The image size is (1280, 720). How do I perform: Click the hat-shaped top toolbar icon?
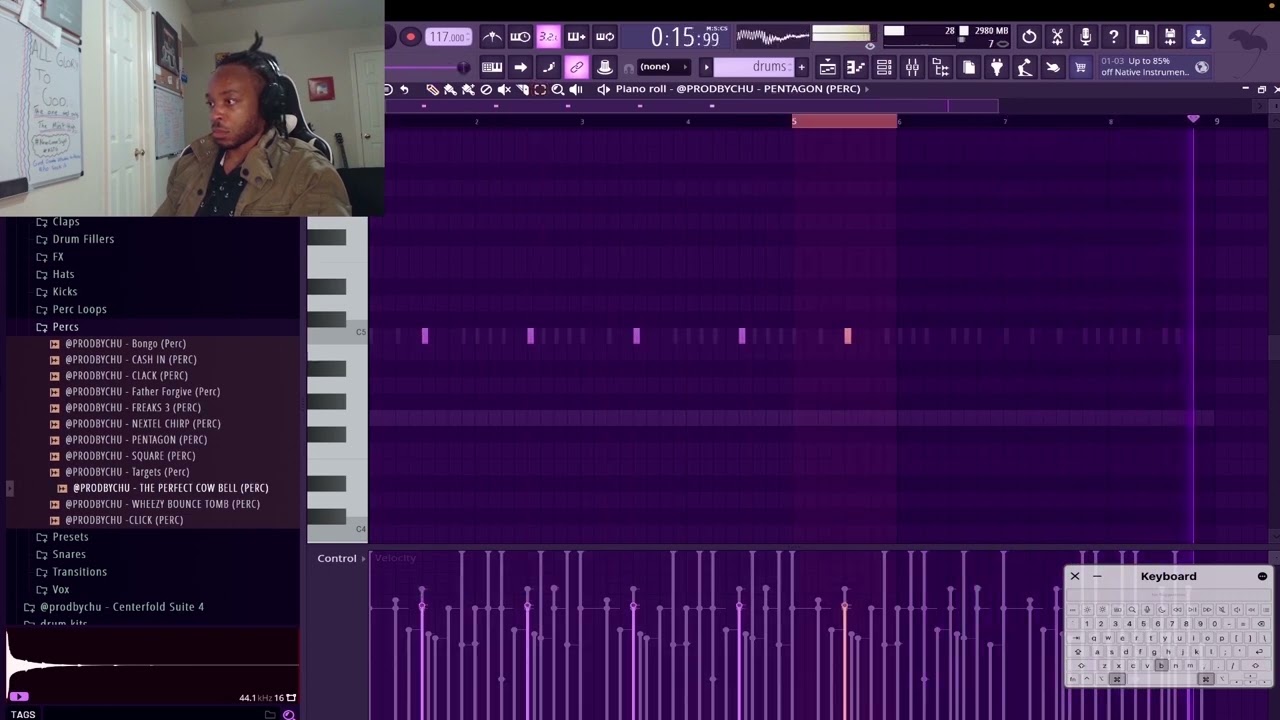[604, 67]
